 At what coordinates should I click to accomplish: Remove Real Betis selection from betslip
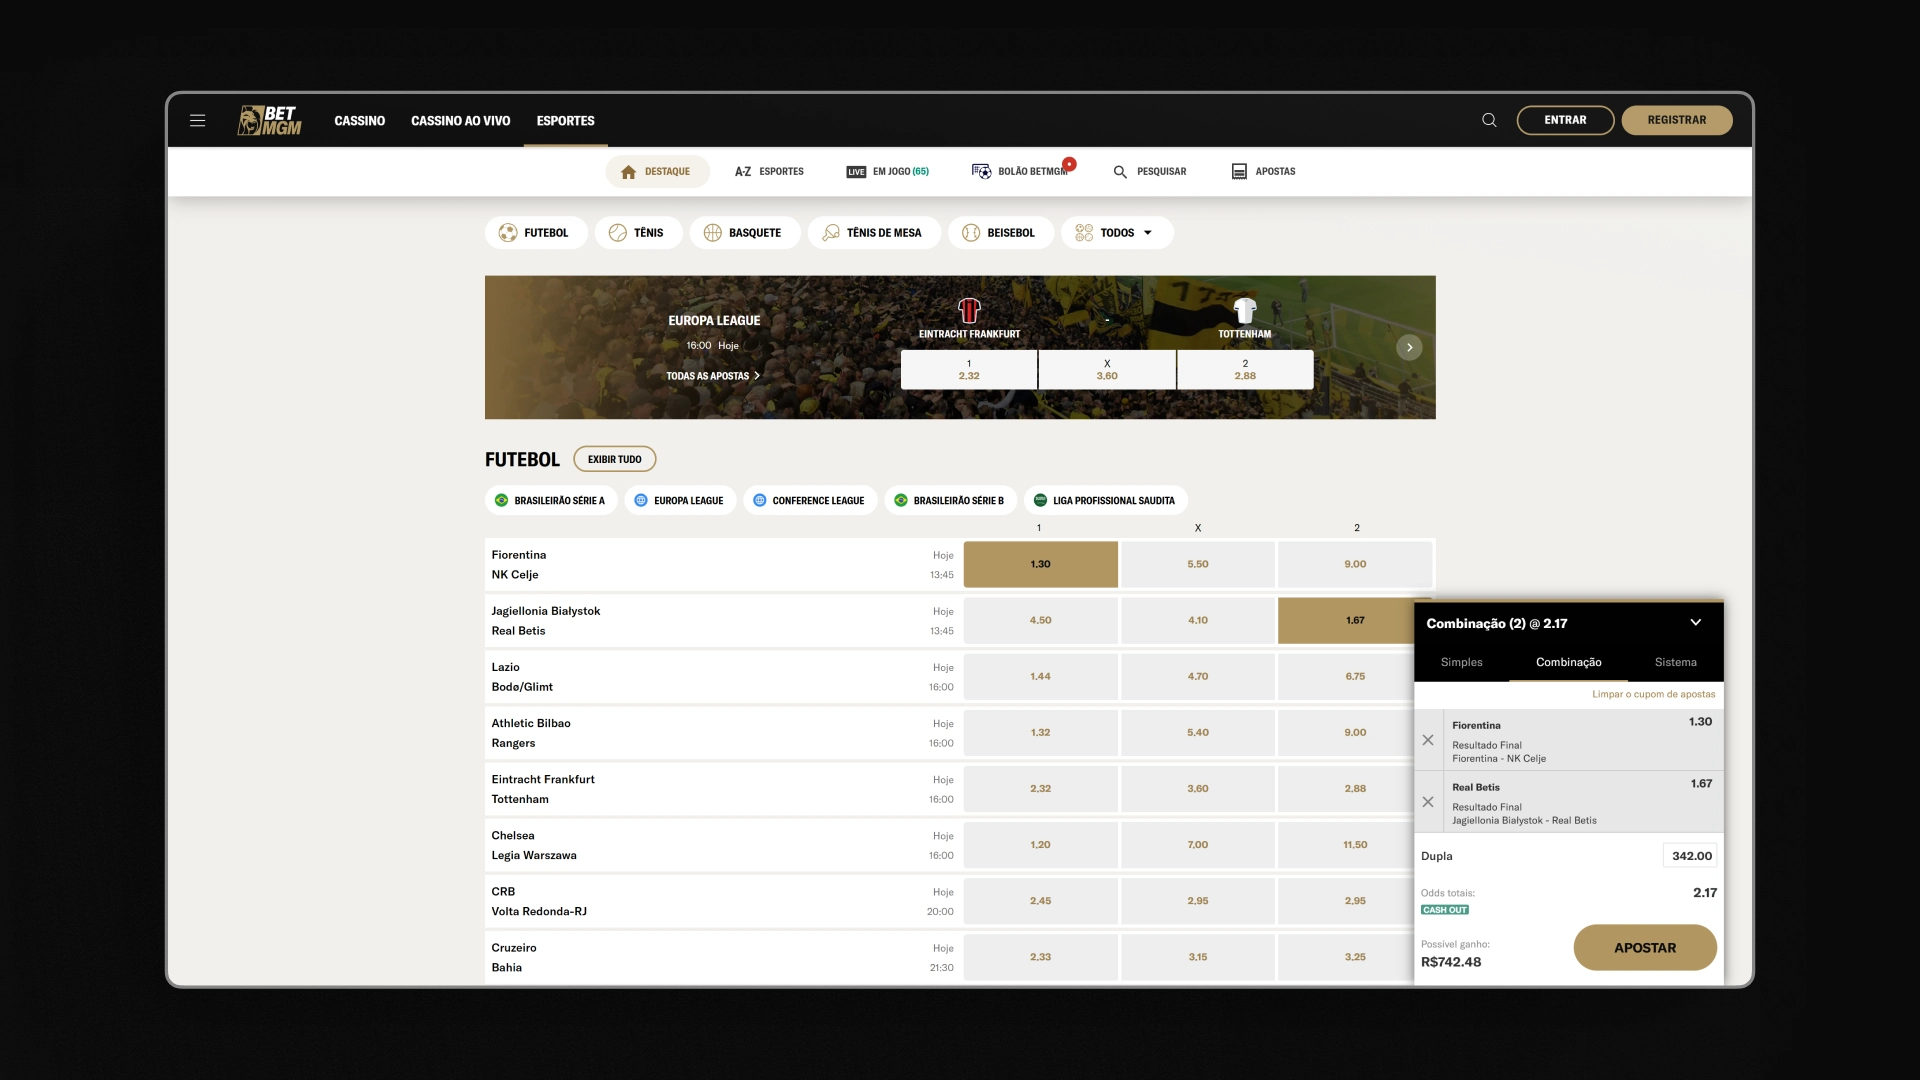pos(1428,802)
